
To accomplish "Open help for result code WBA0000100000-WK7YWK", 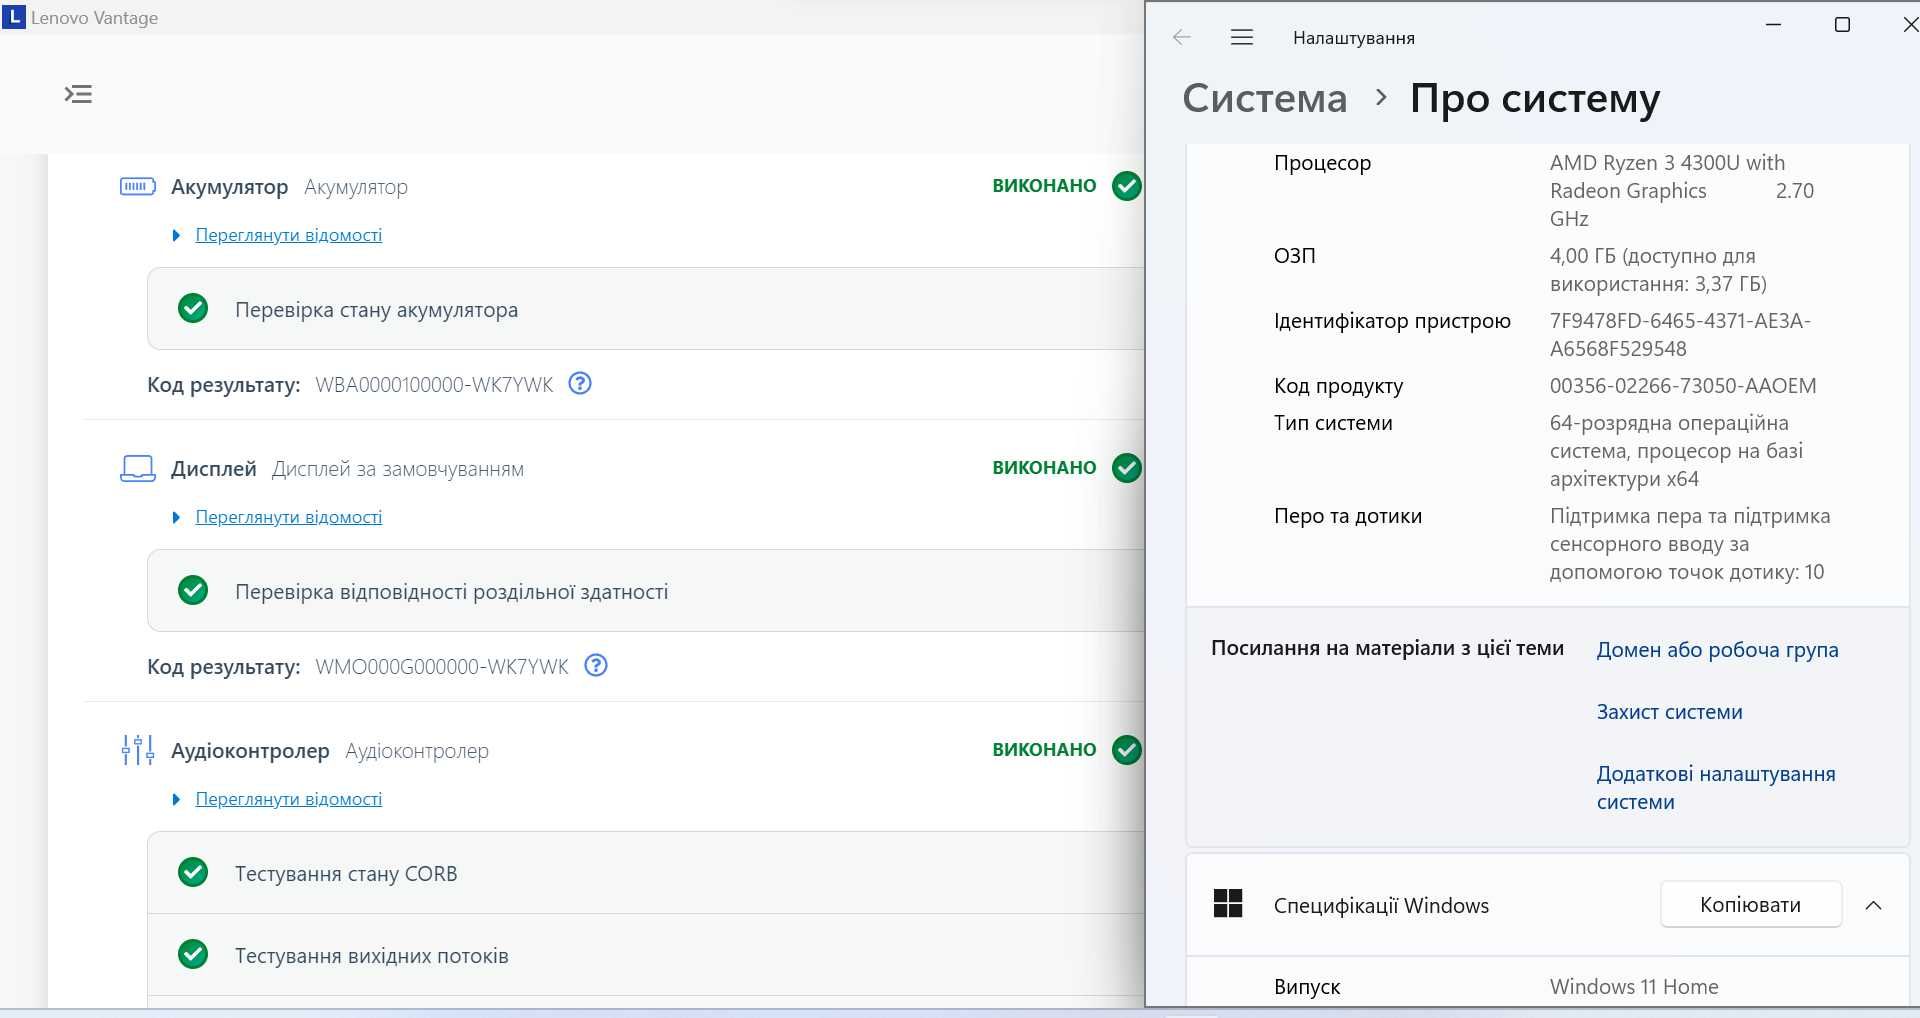I will (580, 383).
